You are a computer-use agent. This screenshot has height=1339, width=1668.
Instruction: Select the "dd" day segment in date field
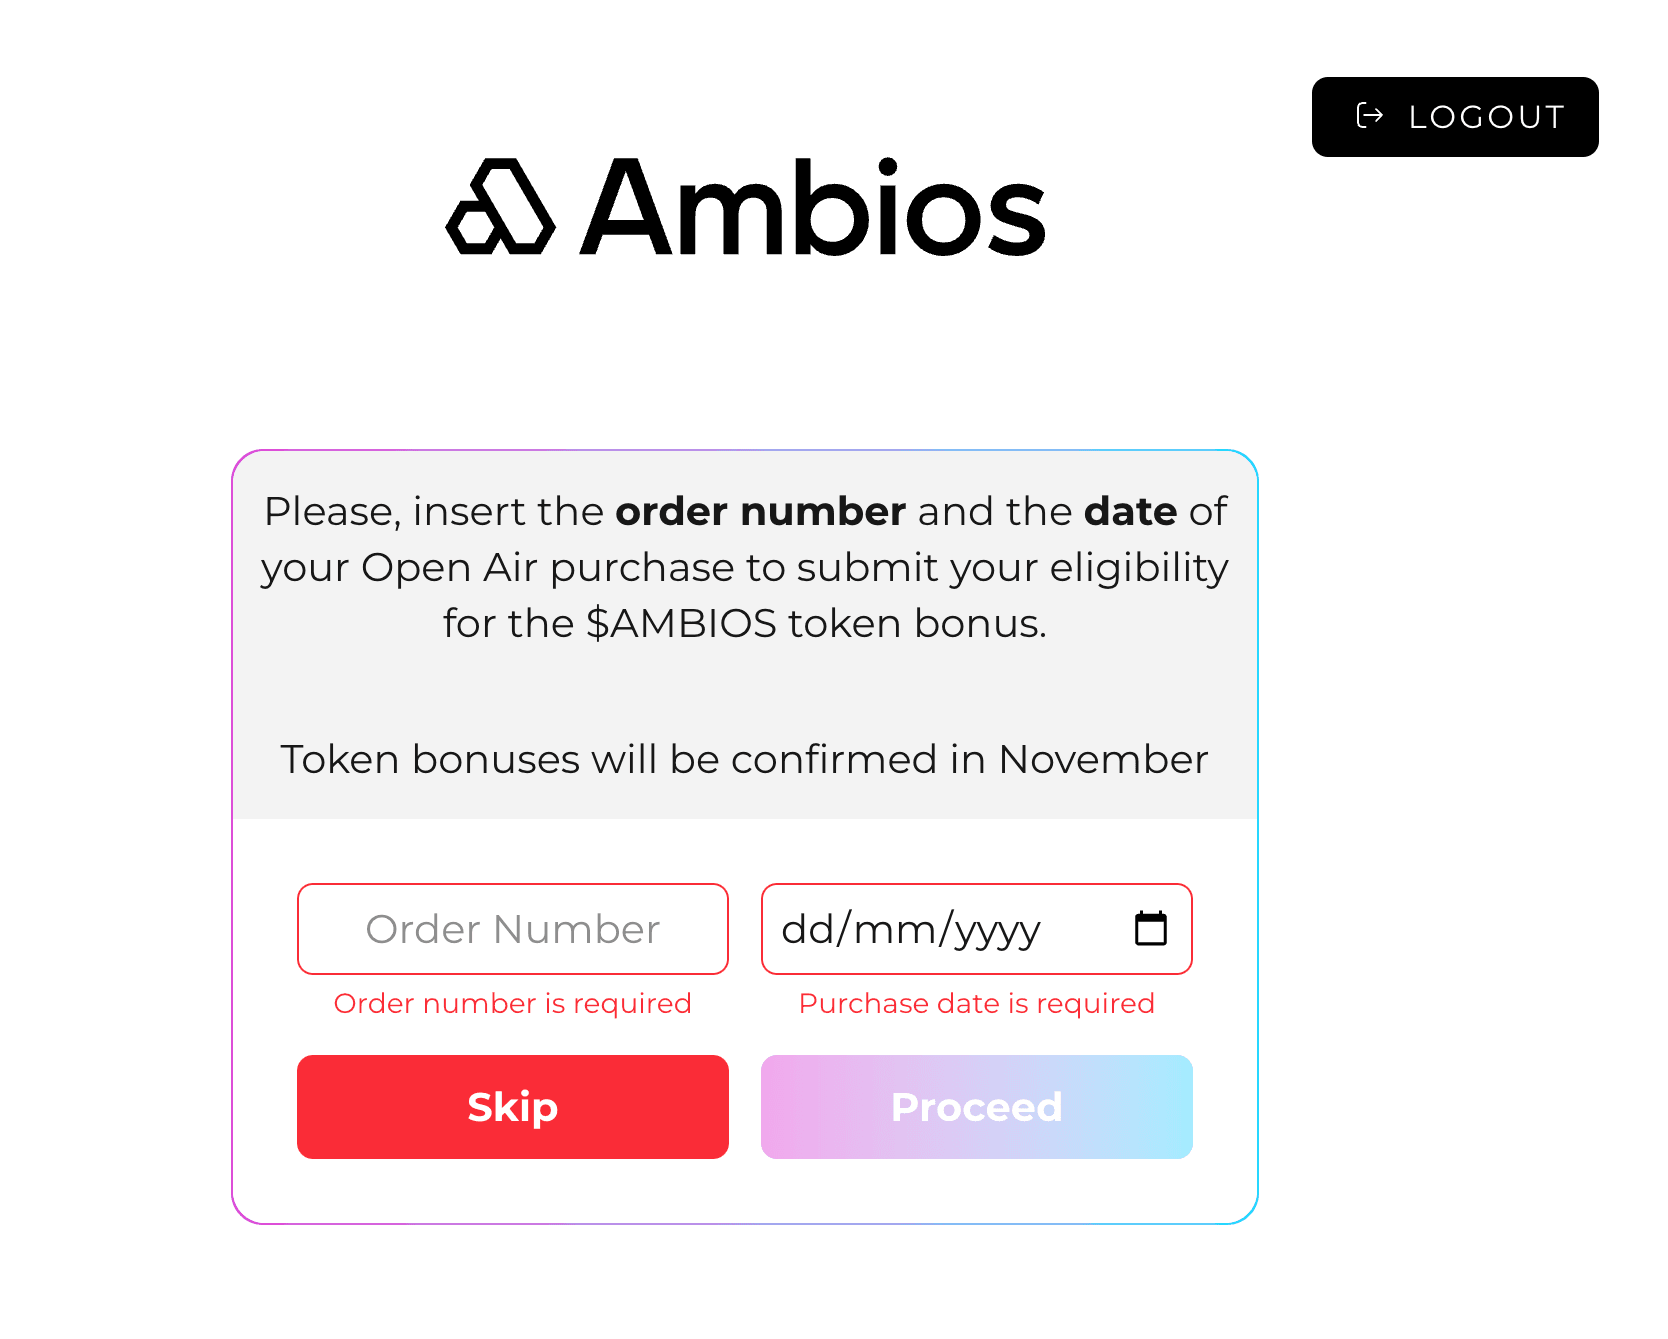pos(807,929)
